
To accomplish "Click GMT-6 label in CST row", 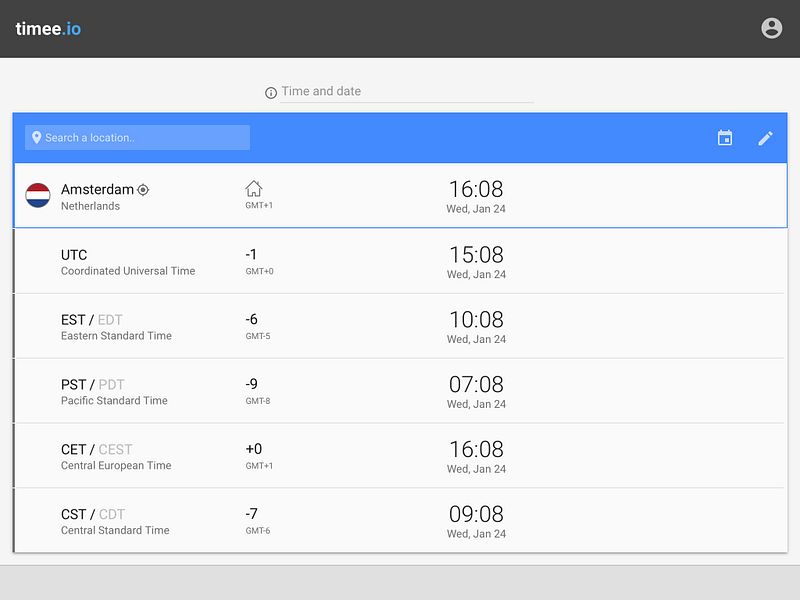I will click(x=258, y=531).
